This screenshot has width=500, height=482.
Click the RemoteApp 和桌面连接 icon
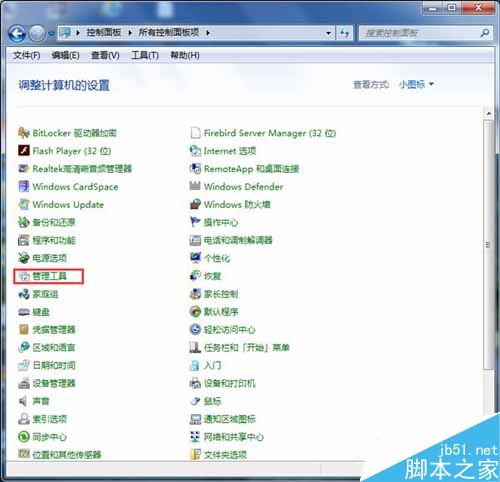click(195, 169)
